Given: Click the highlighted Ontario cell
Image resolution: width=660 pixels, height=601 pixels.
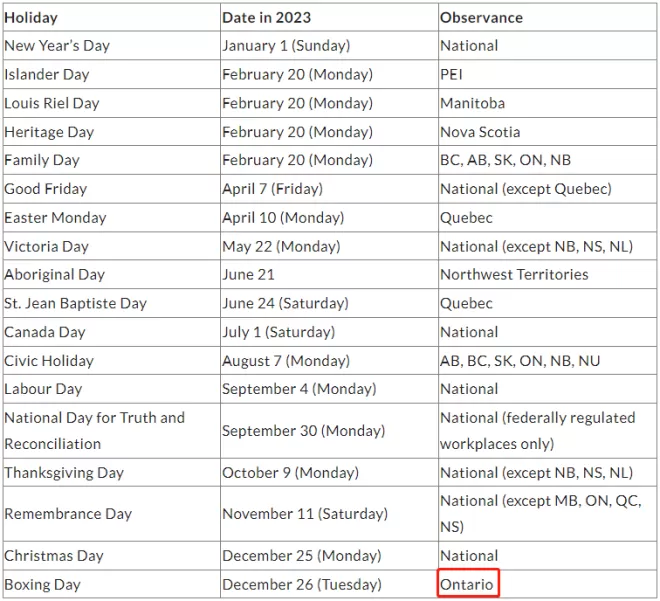Looking at the screenshot, I should point(468,583).
